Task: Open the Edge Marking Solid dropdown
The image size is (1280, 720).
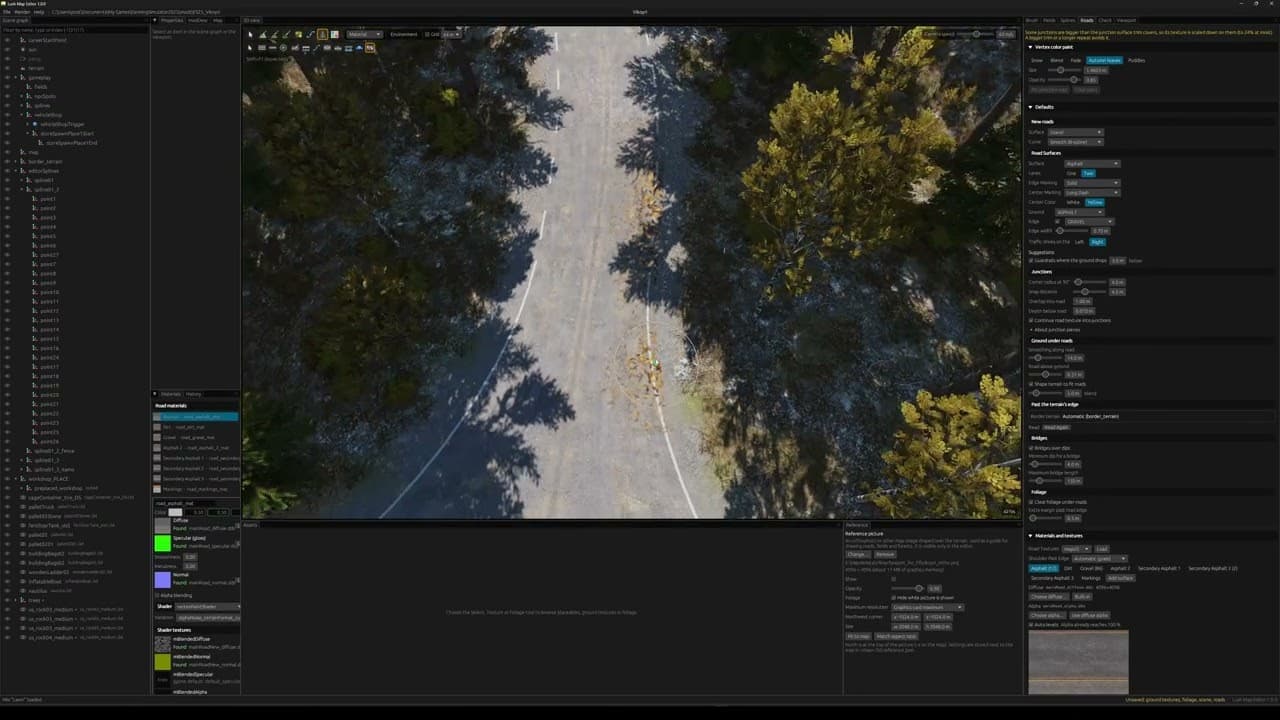Action: (1092, 183)
